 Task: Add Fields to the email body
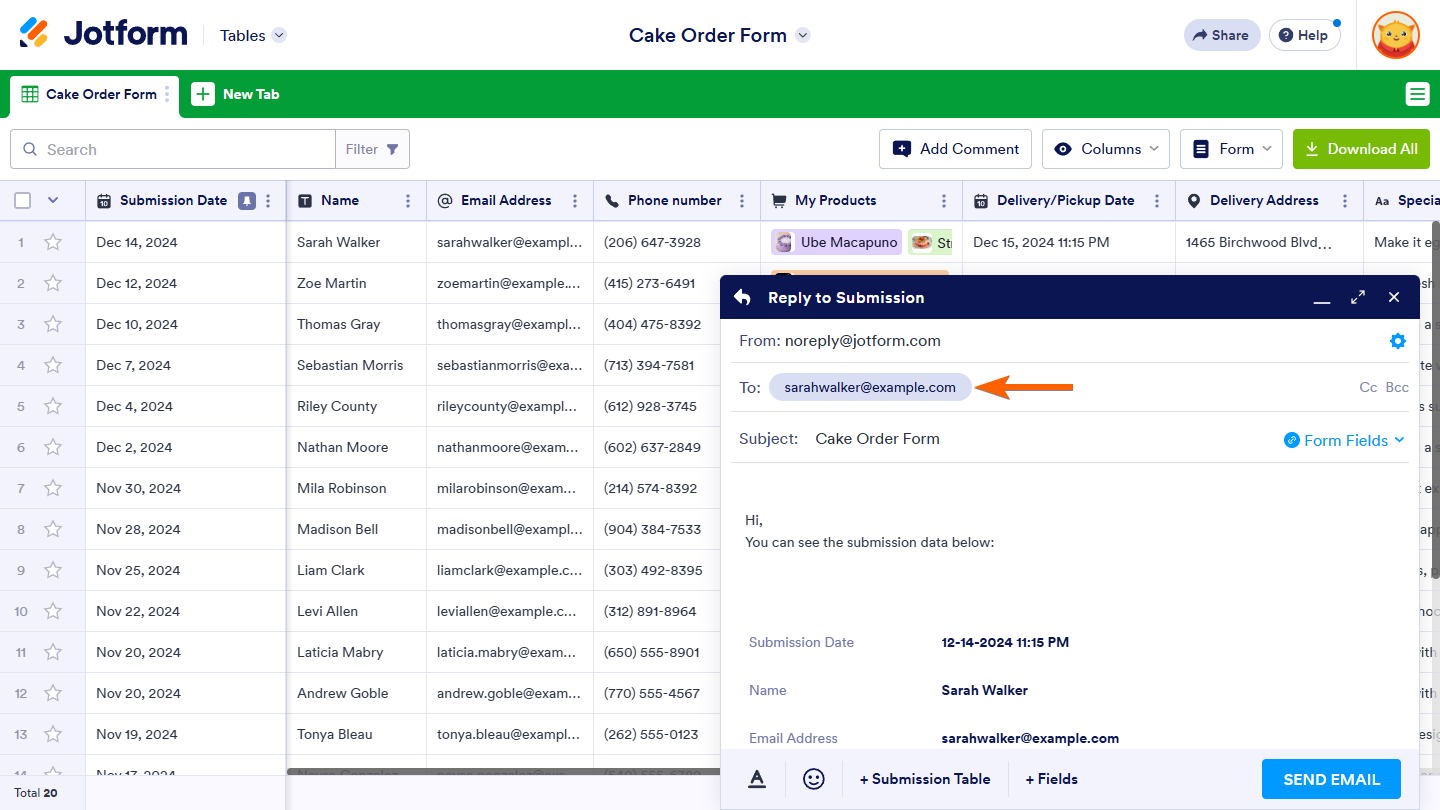point(1051,779)
